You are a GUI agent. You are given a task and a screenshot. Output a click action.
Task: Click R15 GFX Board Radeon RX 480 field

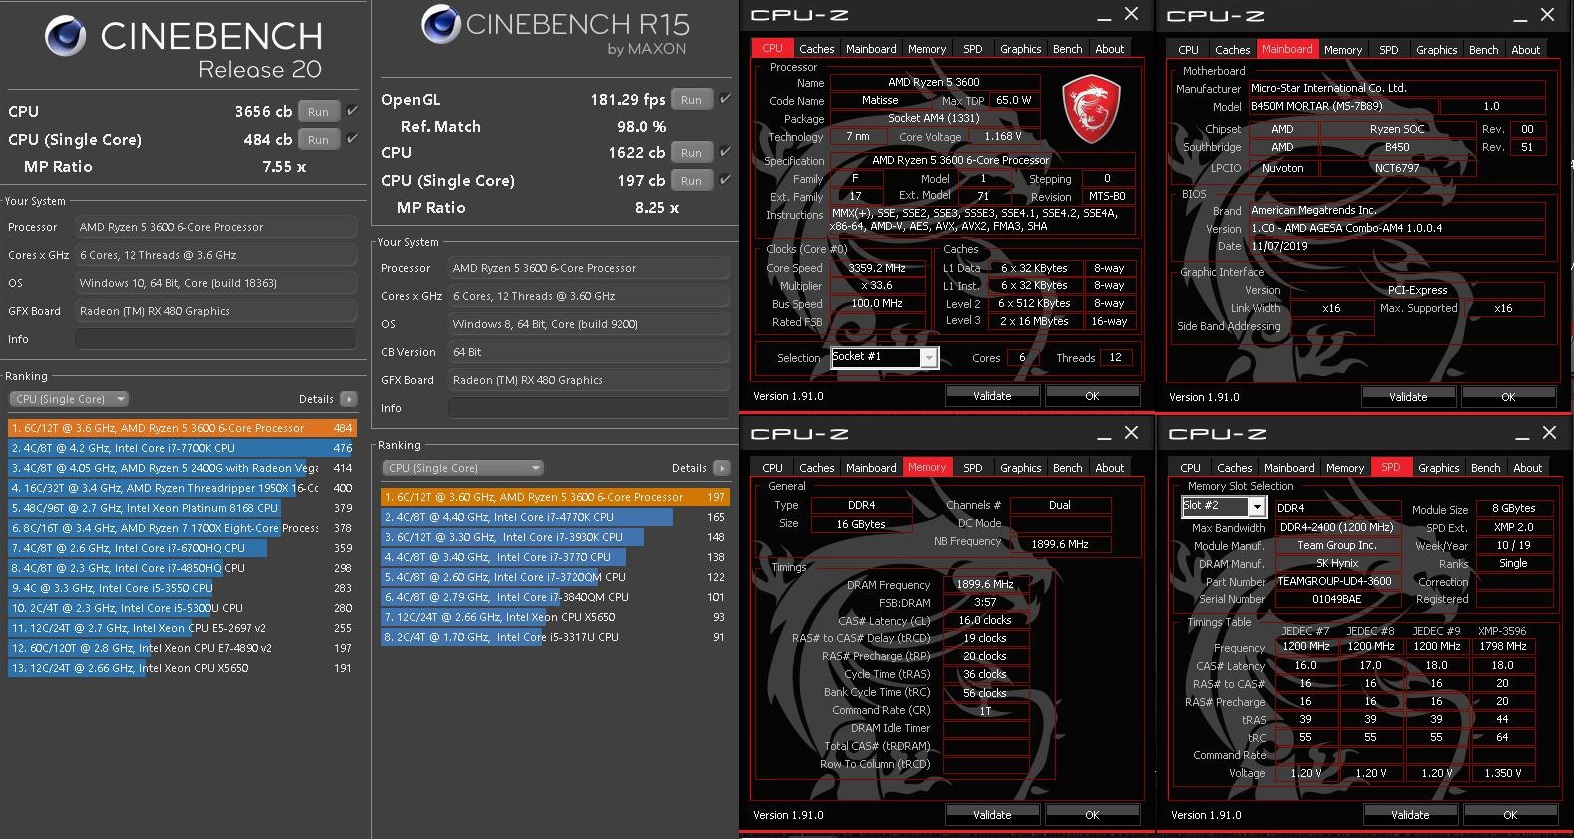pyautogui.click(x=589, y=380)
